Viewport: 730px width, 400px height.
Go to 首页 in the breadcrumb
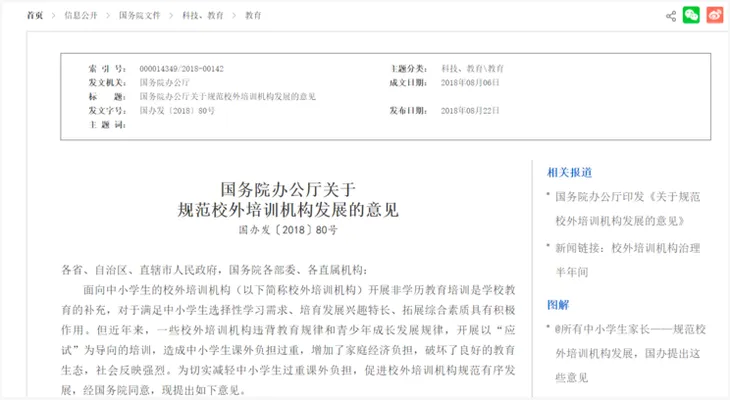point(35,15)
